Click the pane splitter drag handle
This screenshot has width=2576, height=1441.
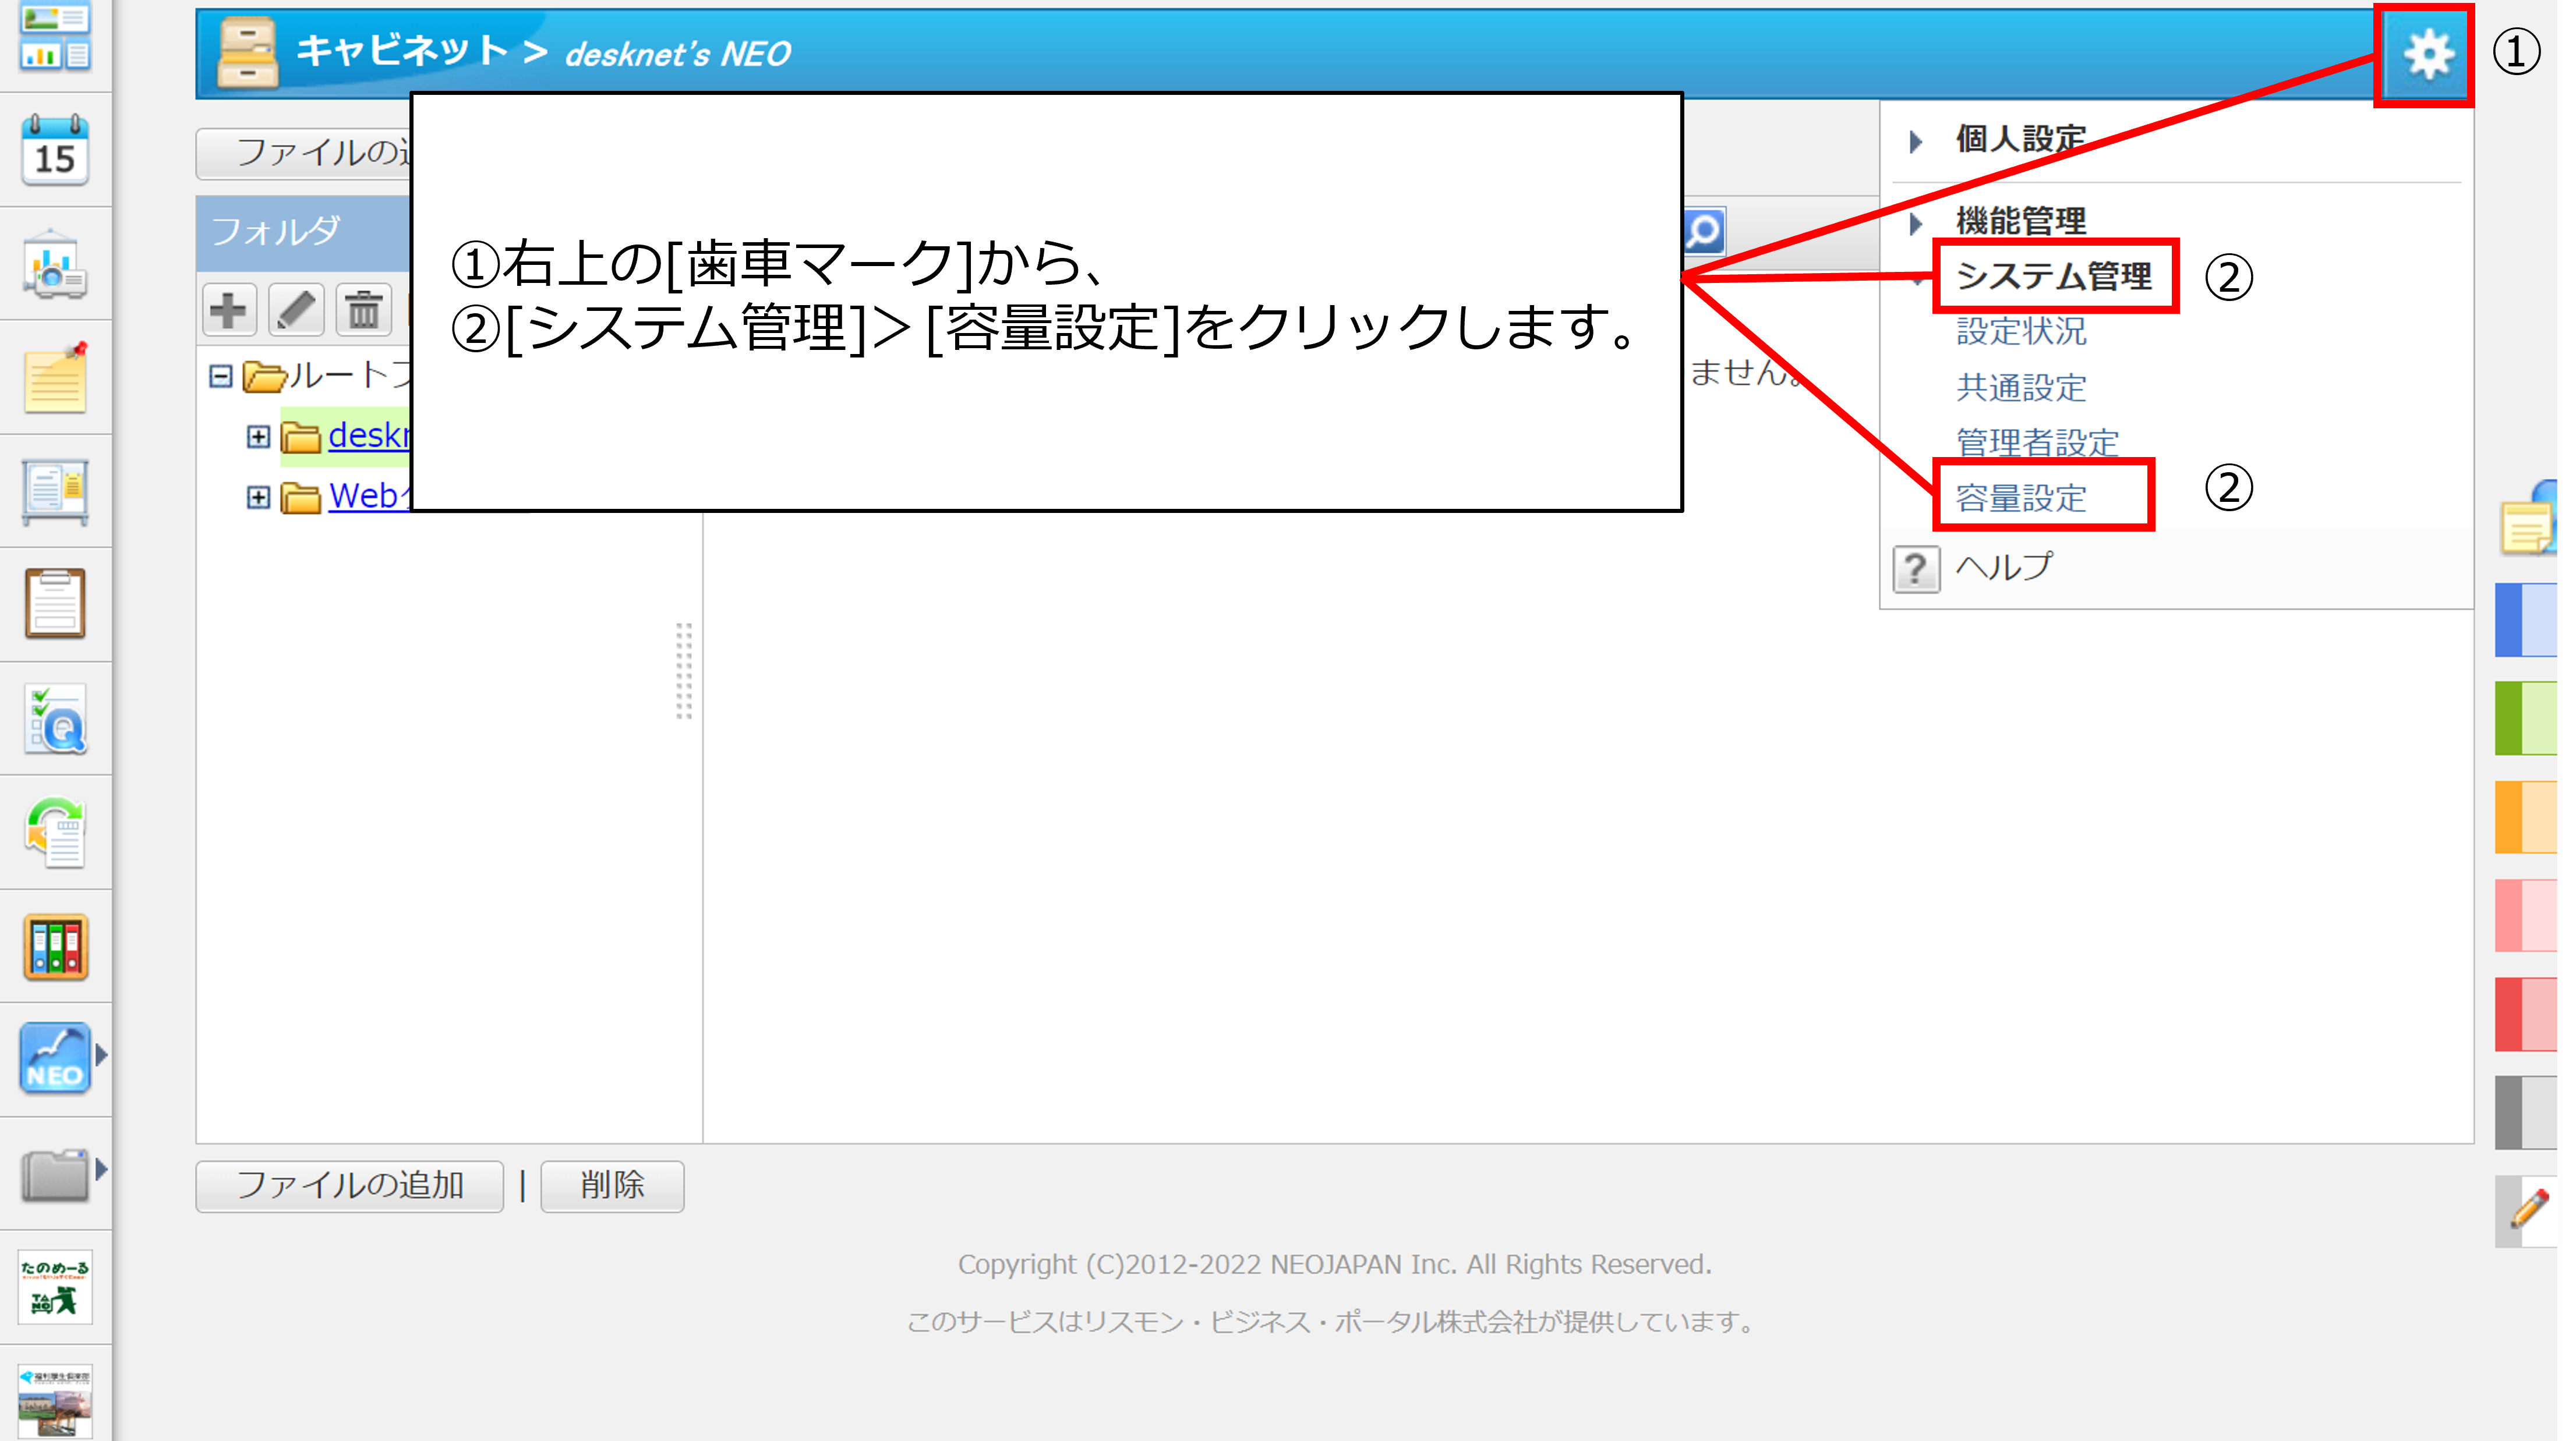[684, 670]
